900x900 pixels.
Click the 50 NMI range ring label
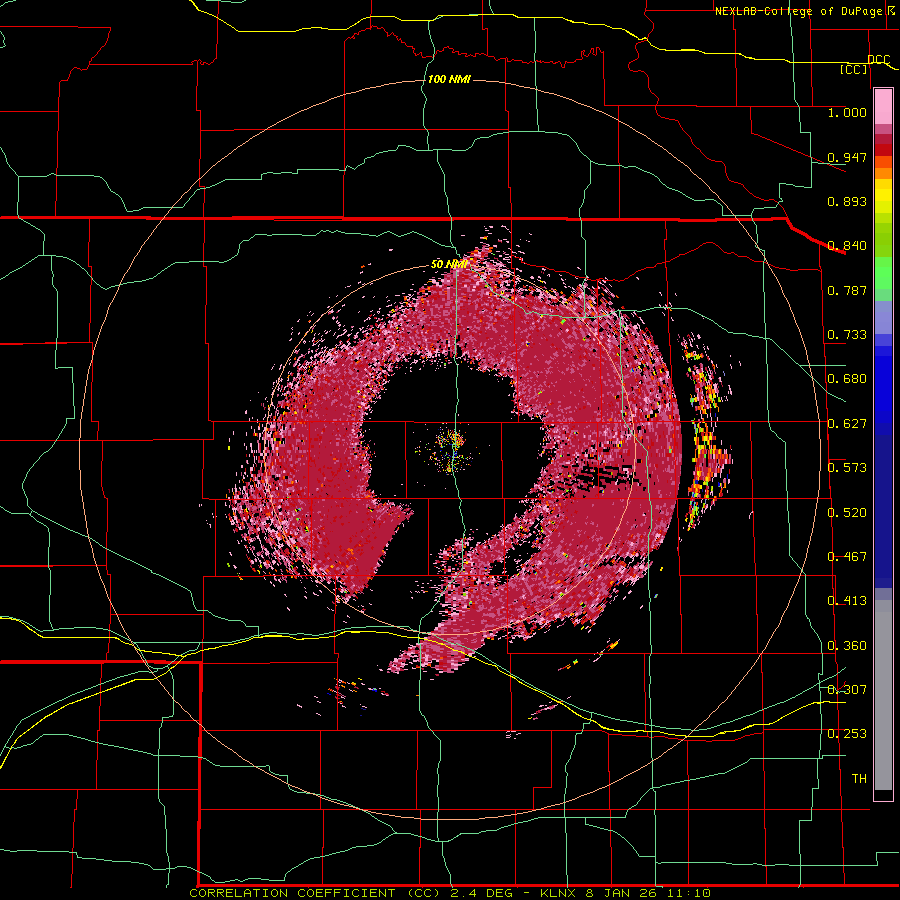pos(449,264)
